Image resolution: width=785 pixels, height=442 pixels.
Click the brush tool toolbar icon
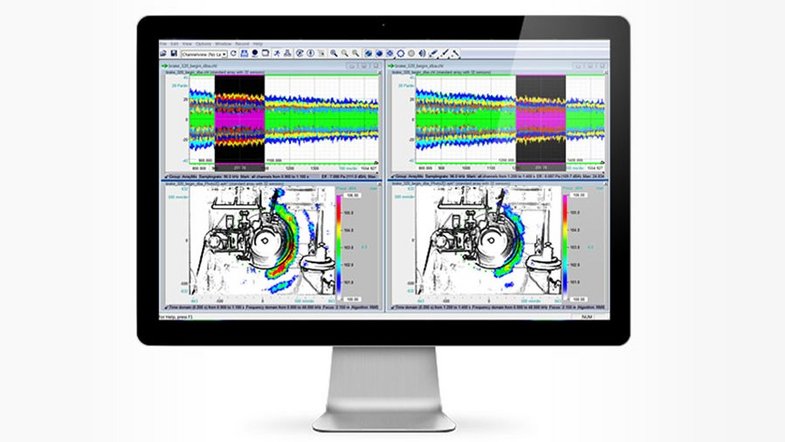coord(444,53)
